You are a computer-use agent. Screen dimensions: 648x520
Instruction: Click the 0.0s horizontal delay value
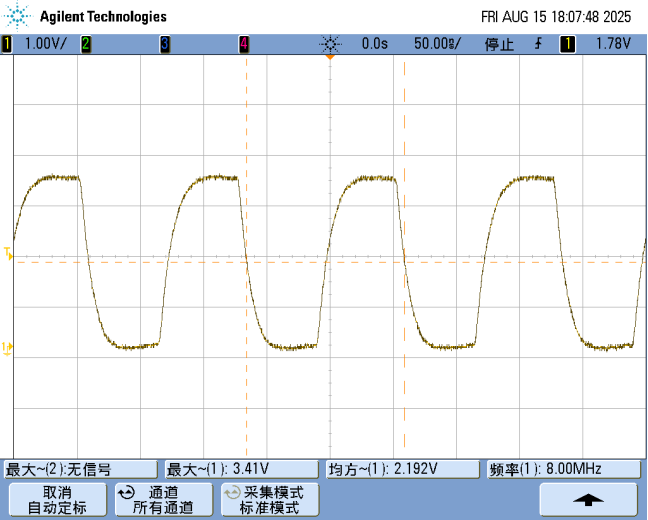tap(374, 44)
